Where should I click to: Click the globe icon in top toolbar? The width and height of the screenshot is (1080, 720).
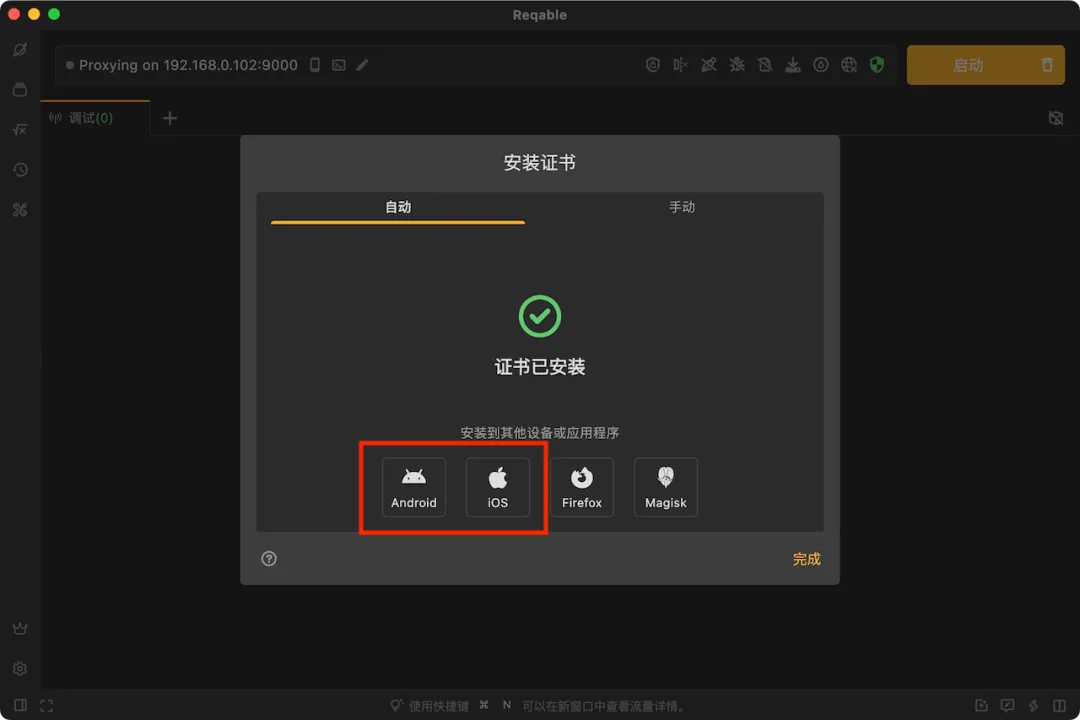point(849,65)
